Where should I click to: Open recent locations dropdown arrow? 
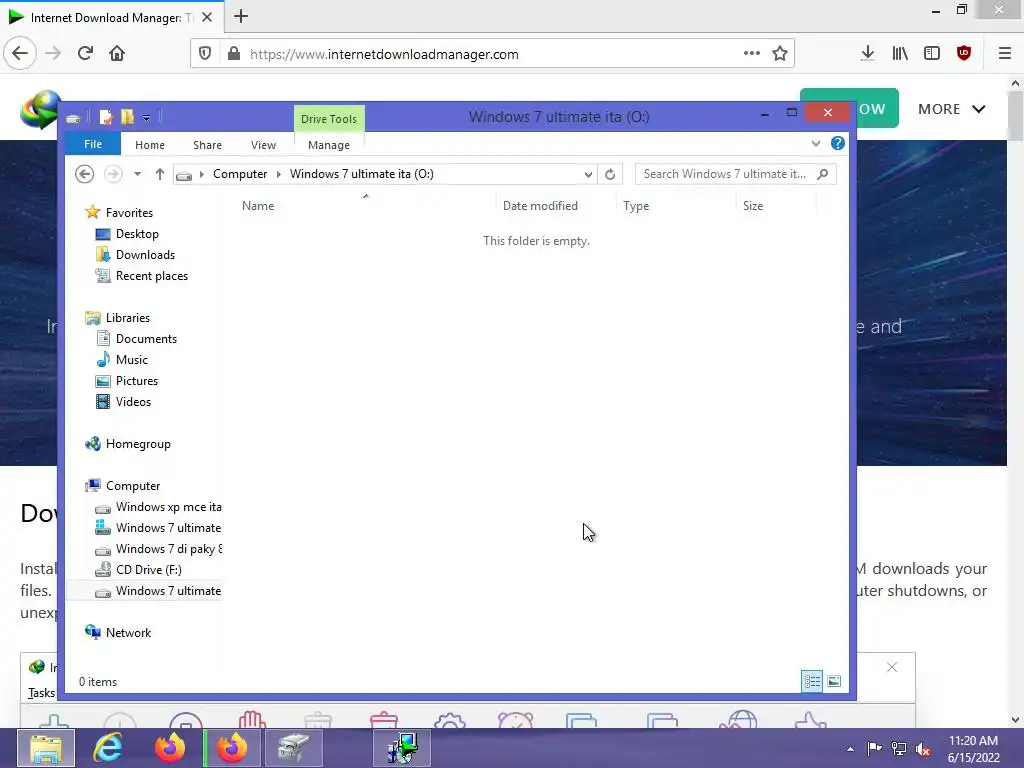[x=137, y=174]
